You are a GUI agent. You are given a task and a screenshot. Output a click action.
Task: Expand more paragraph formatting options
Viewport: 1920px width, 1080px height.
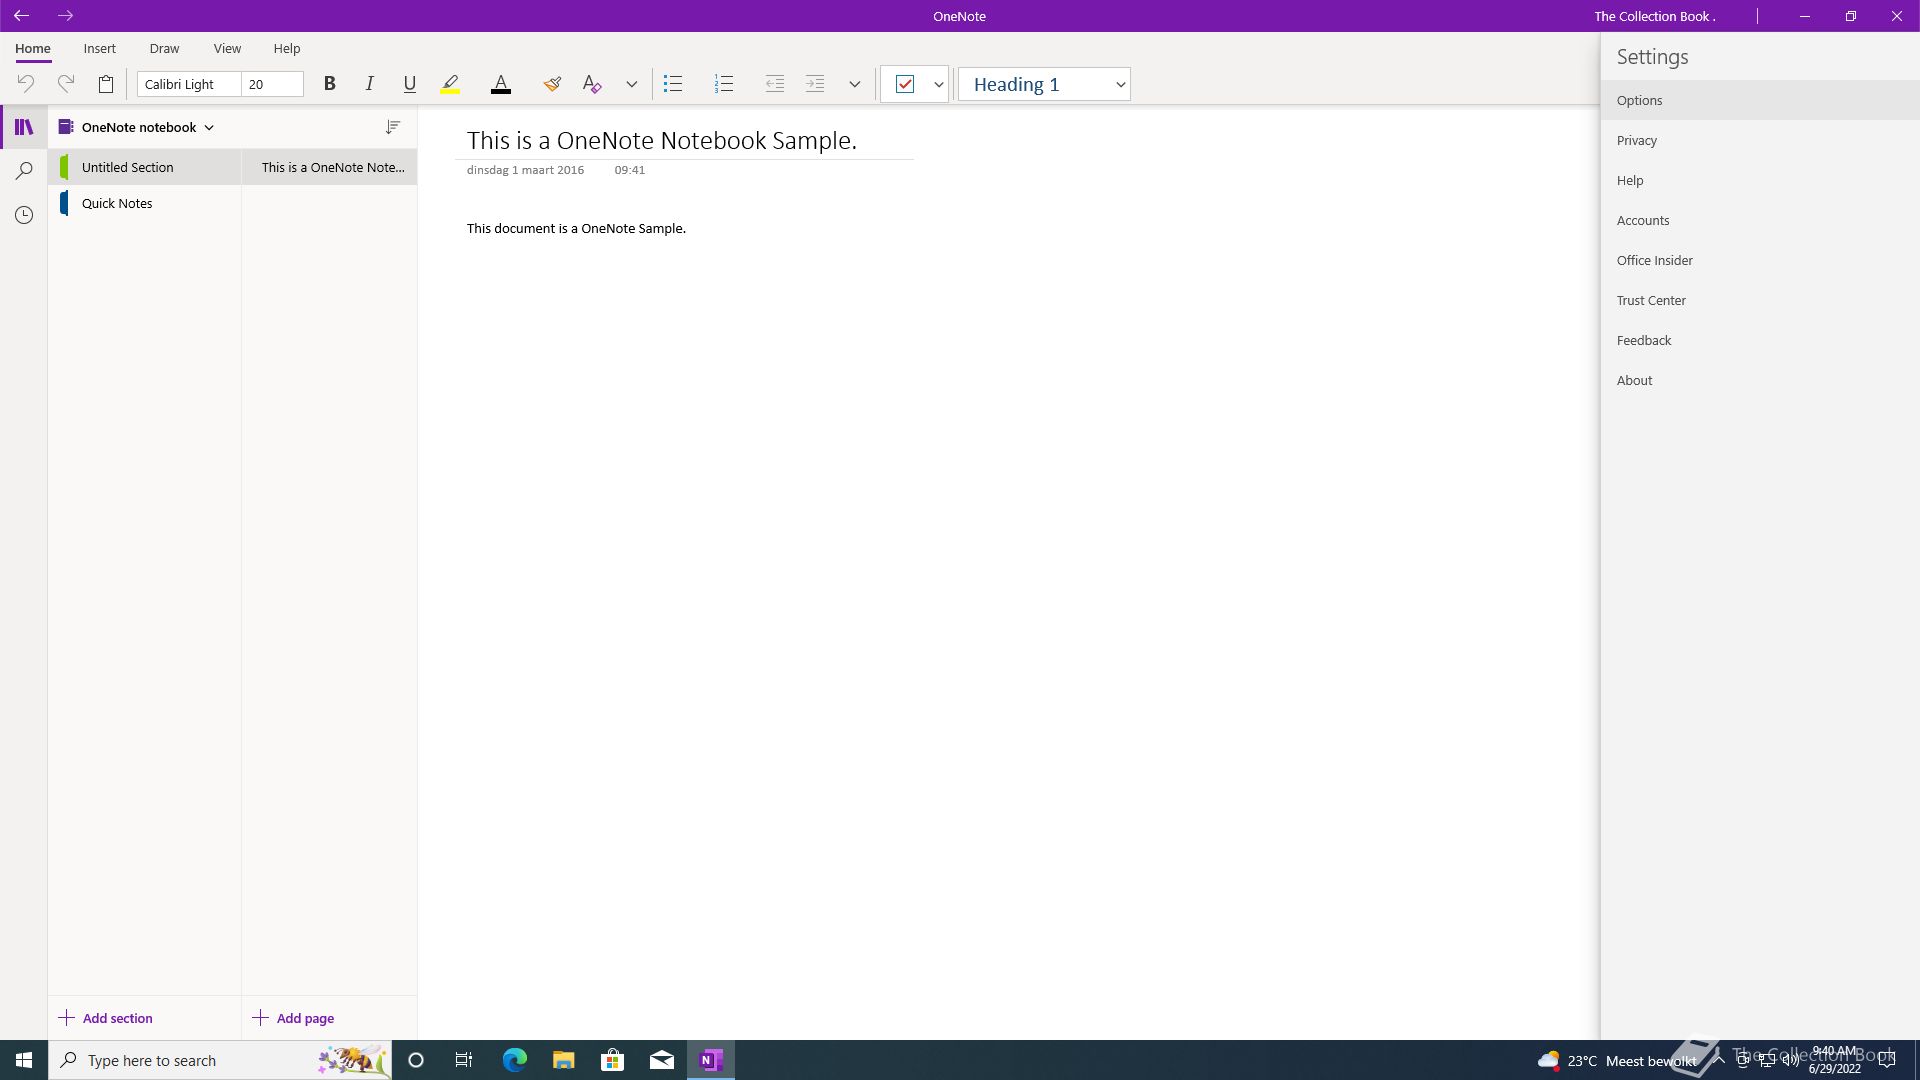coord(855,84)
